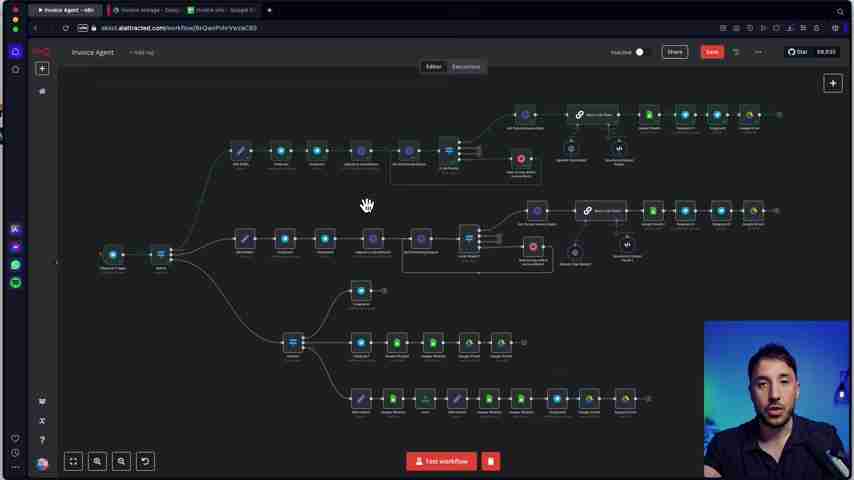
Task: Click the Share button
Action: pos(675,52)
